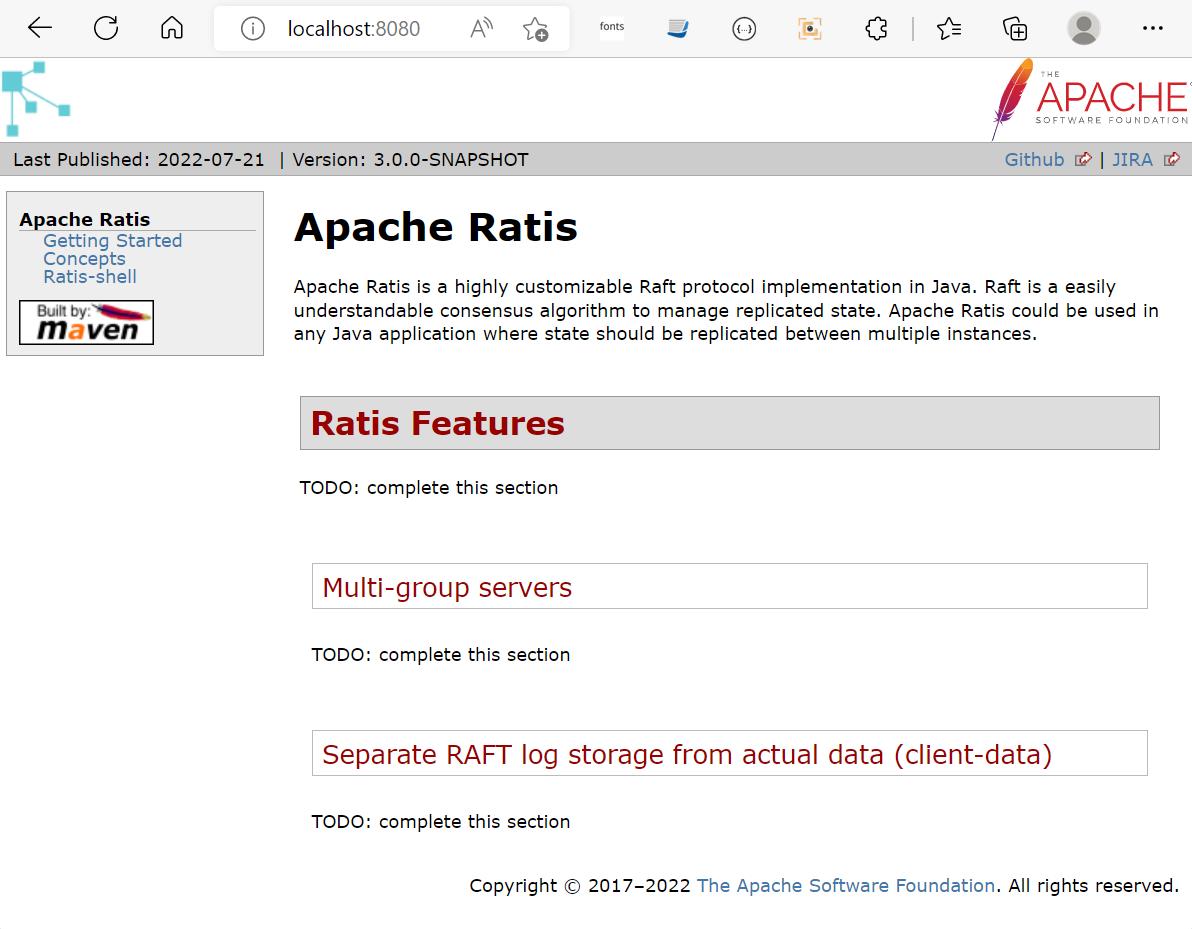The width and height of the screenshot is (1192, 929).
Task: Add this page to favorites
Action: tap(535, 29)
